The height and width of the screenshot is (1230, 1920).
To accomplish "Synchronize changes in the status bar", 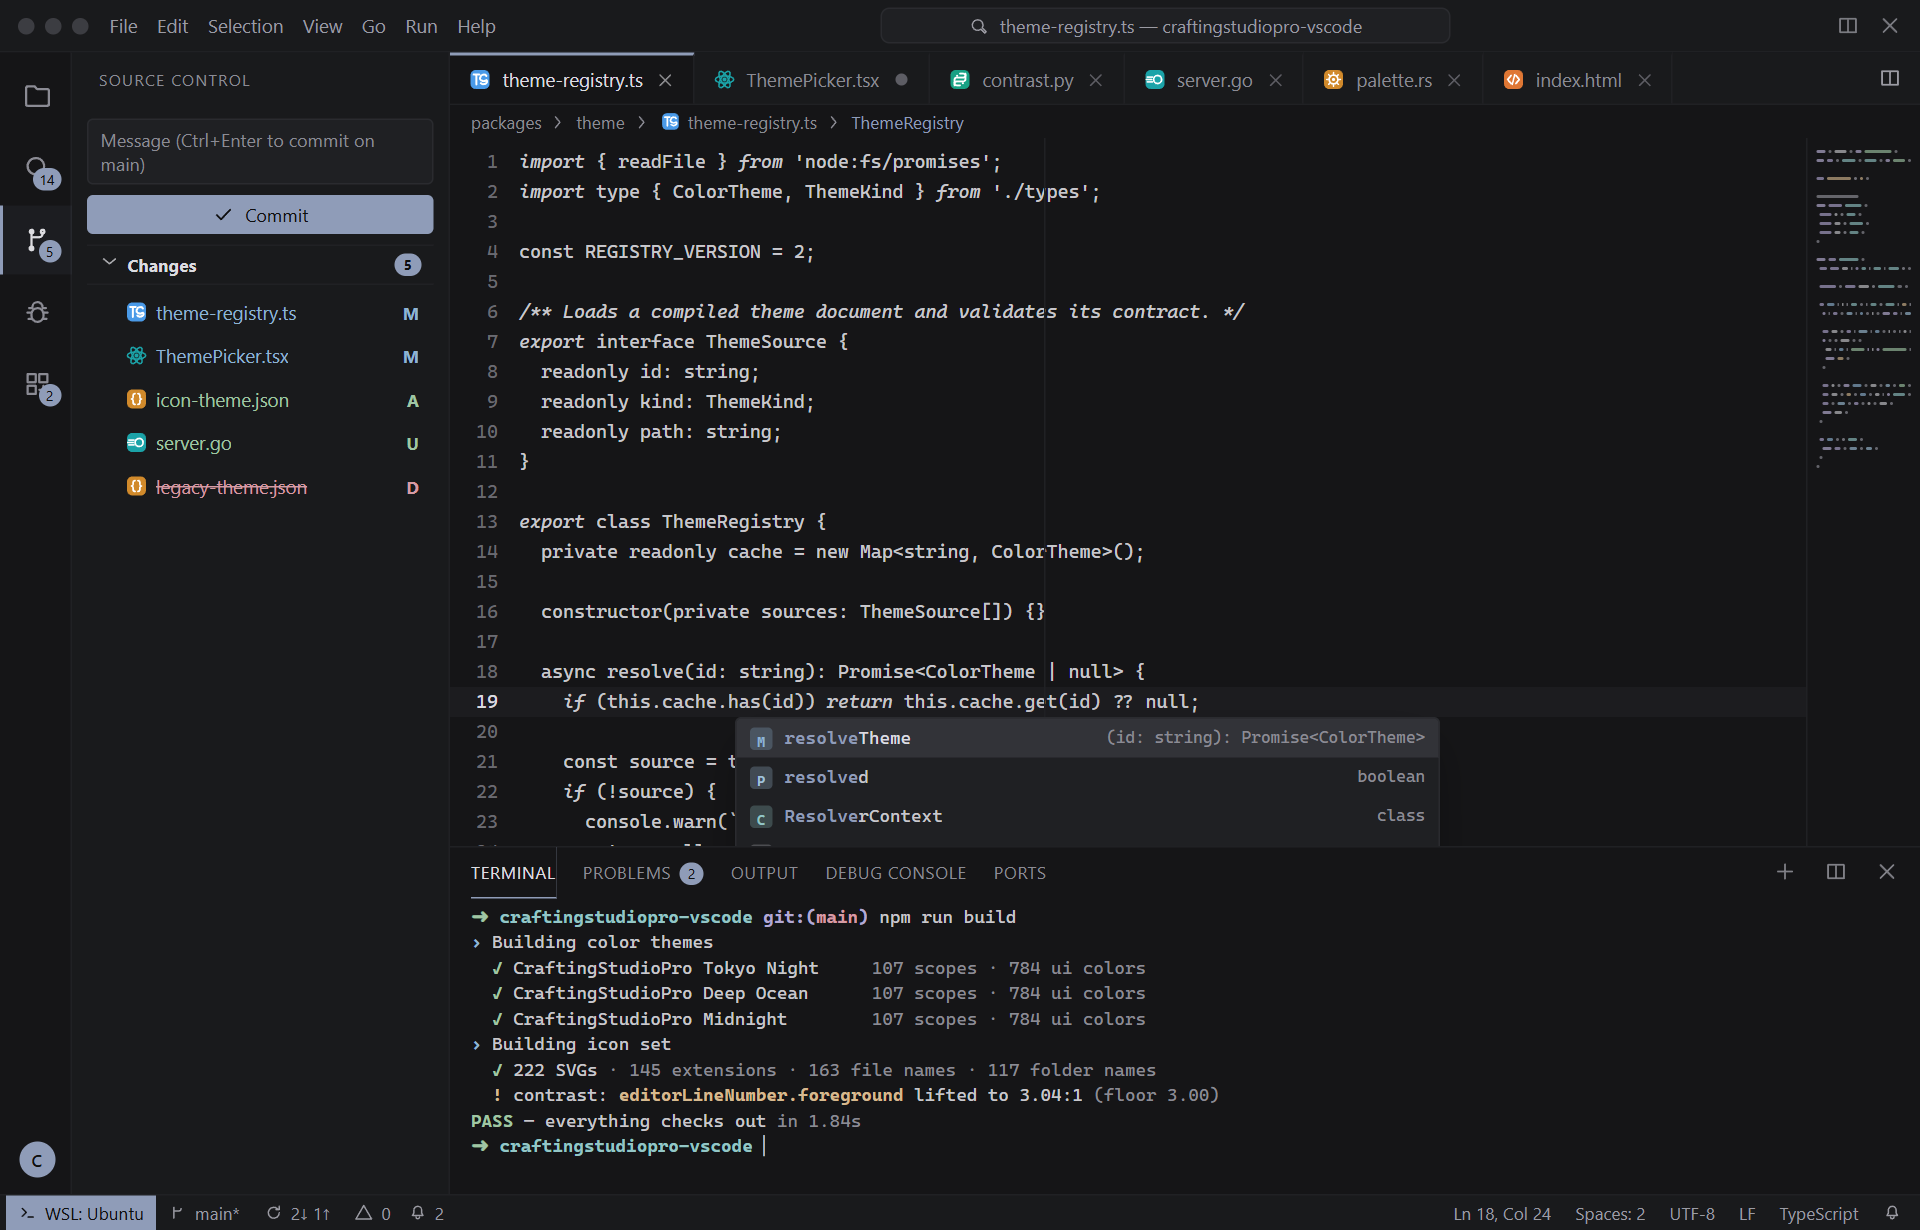I will (x=298, y=1213).
